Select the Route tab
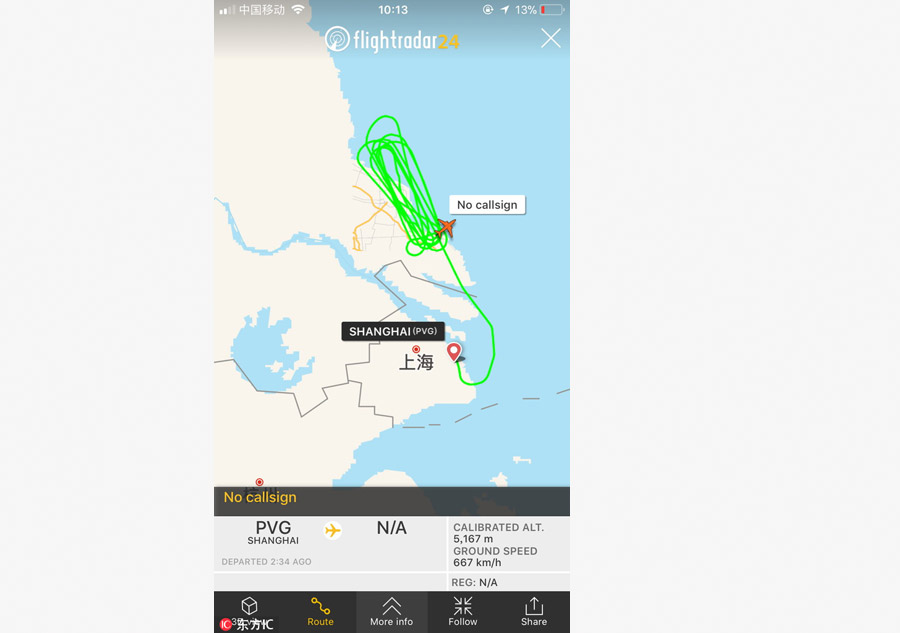The width and height of the screenshot is (900, 633). pos(320,612)
